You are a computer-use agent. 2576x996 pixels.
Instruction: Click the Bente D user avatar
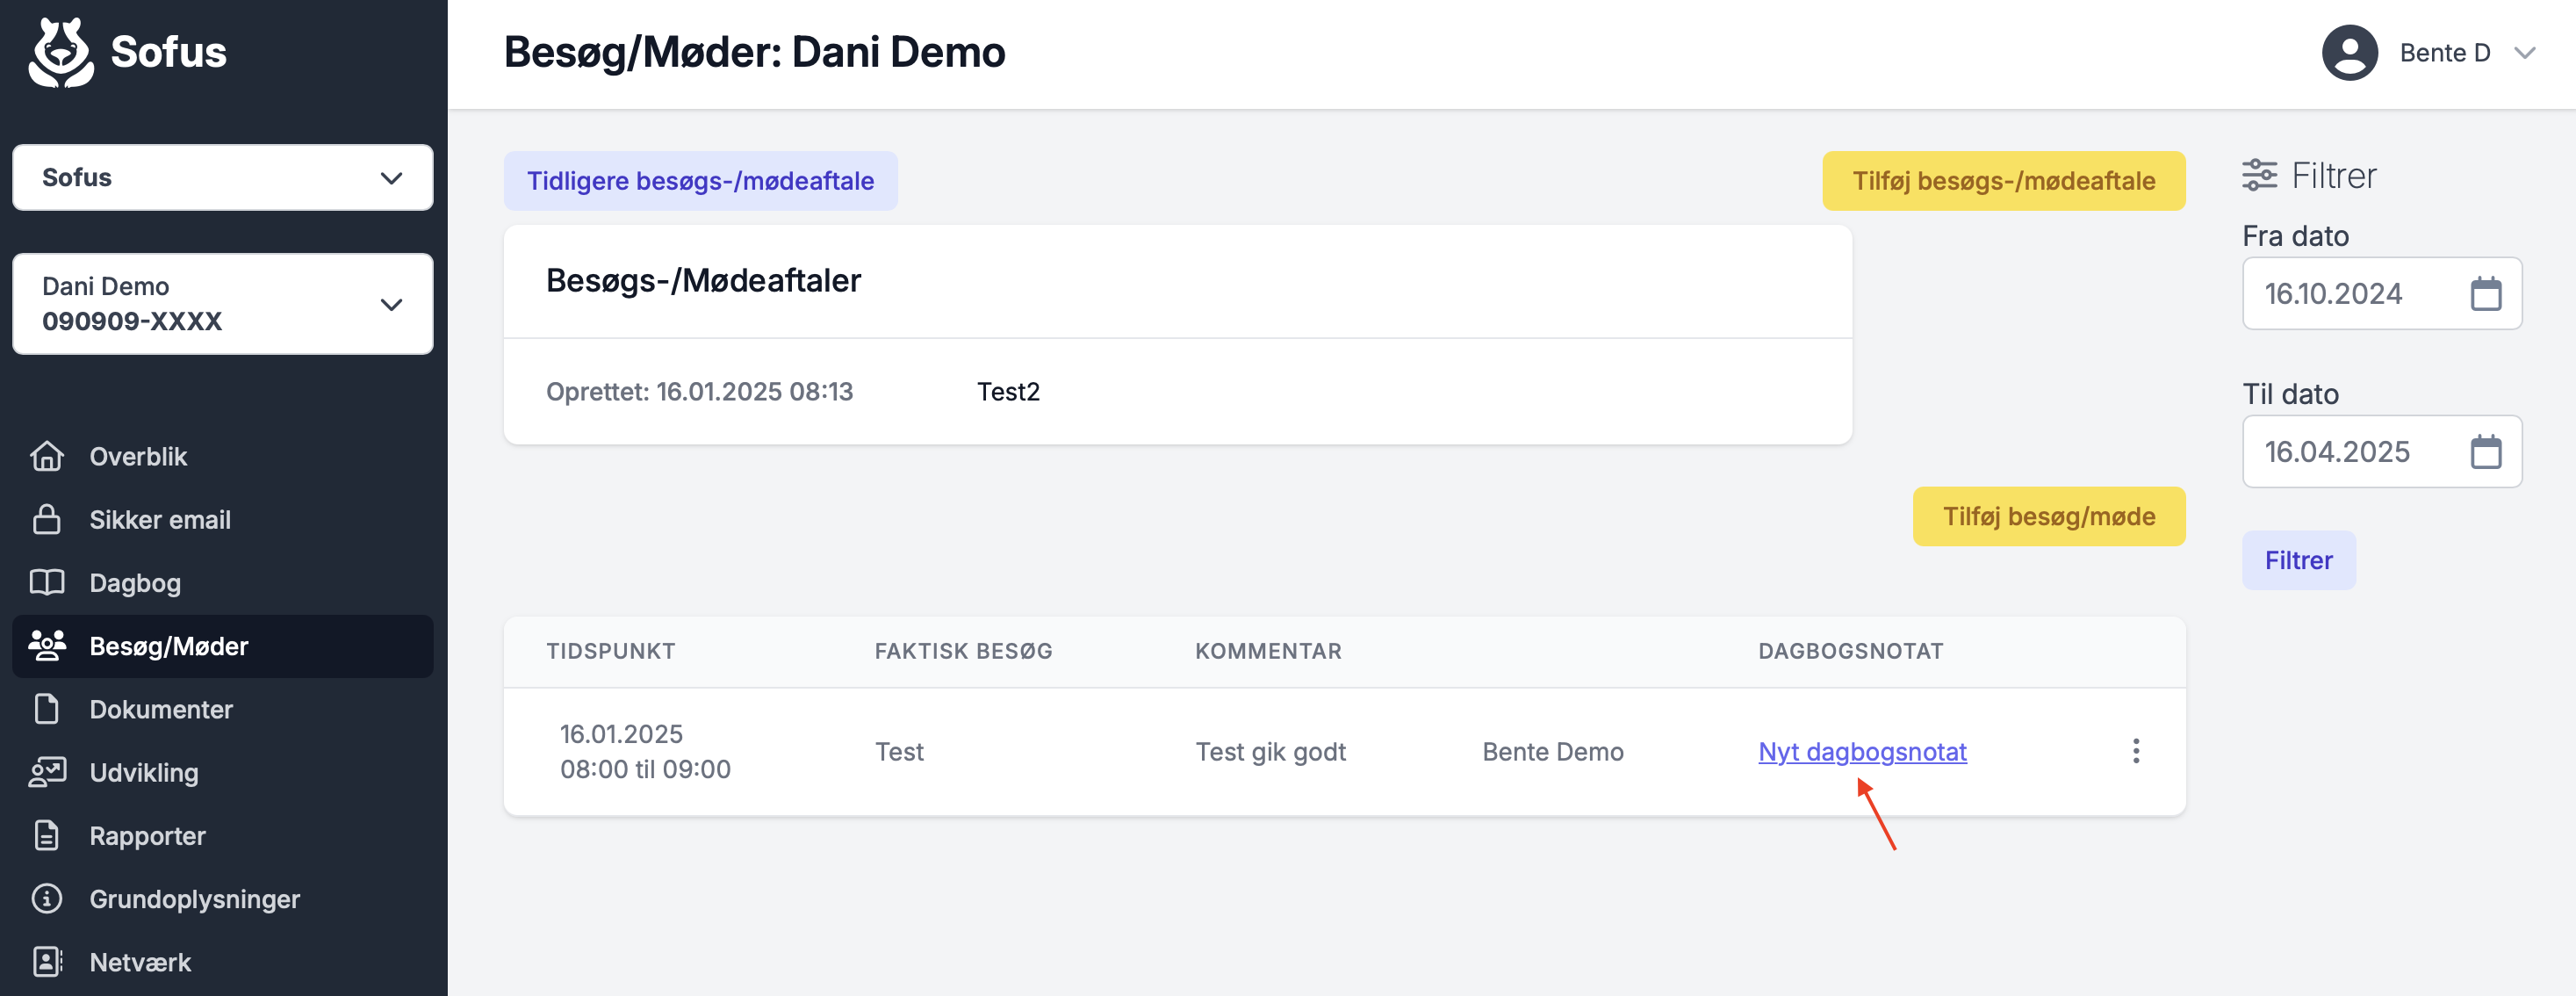click(x=2349, y=53)
